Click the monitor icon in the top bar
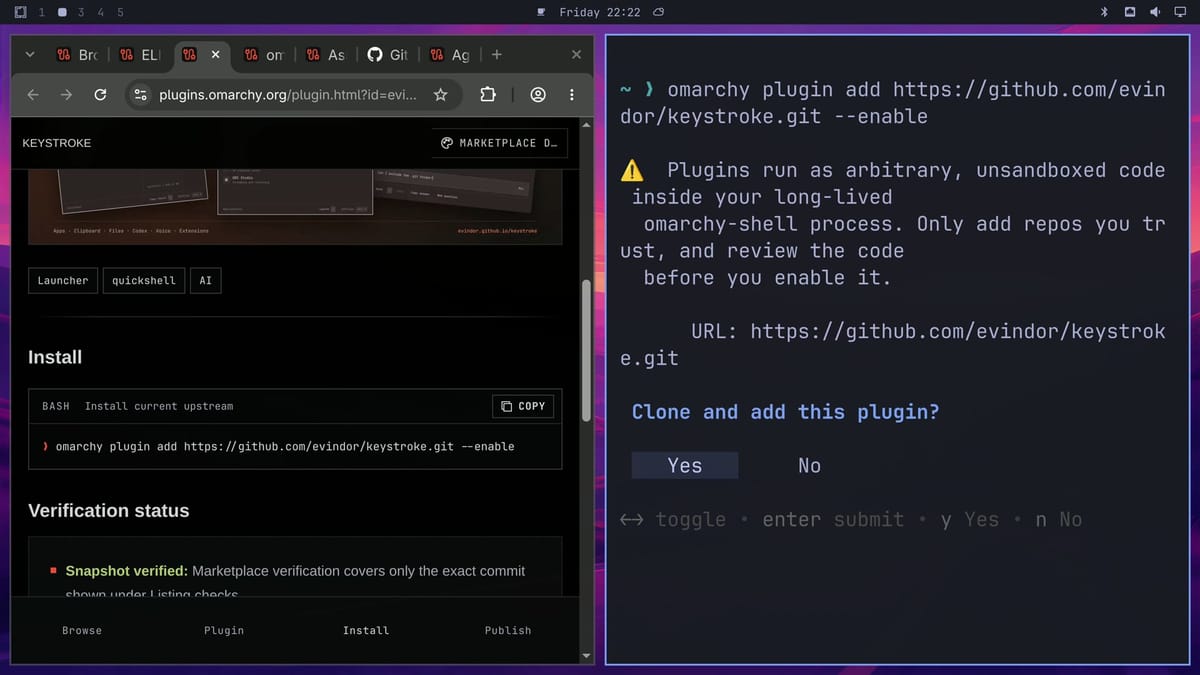 tap(1180, 12)
